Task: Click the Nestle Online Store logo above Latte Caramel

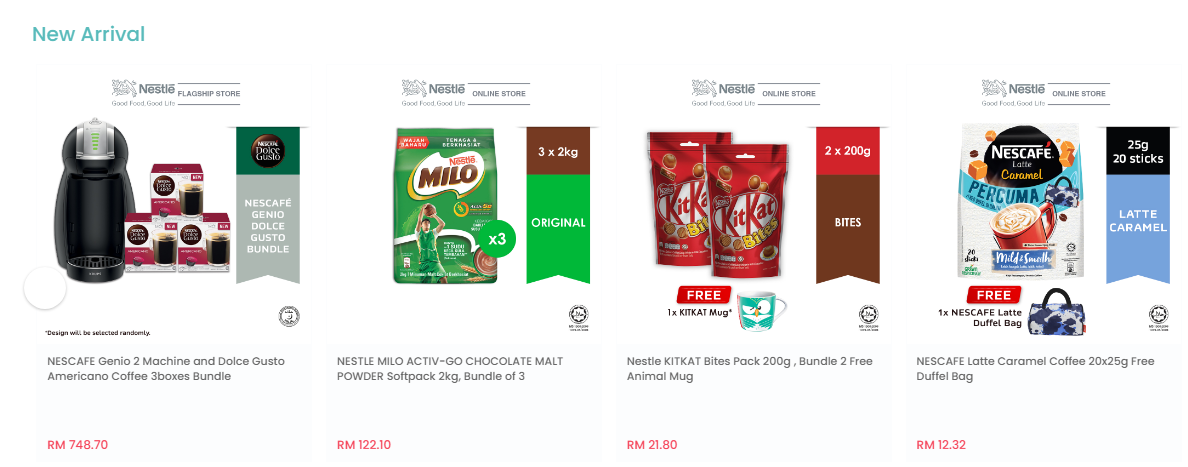Action: point(1046,92)
